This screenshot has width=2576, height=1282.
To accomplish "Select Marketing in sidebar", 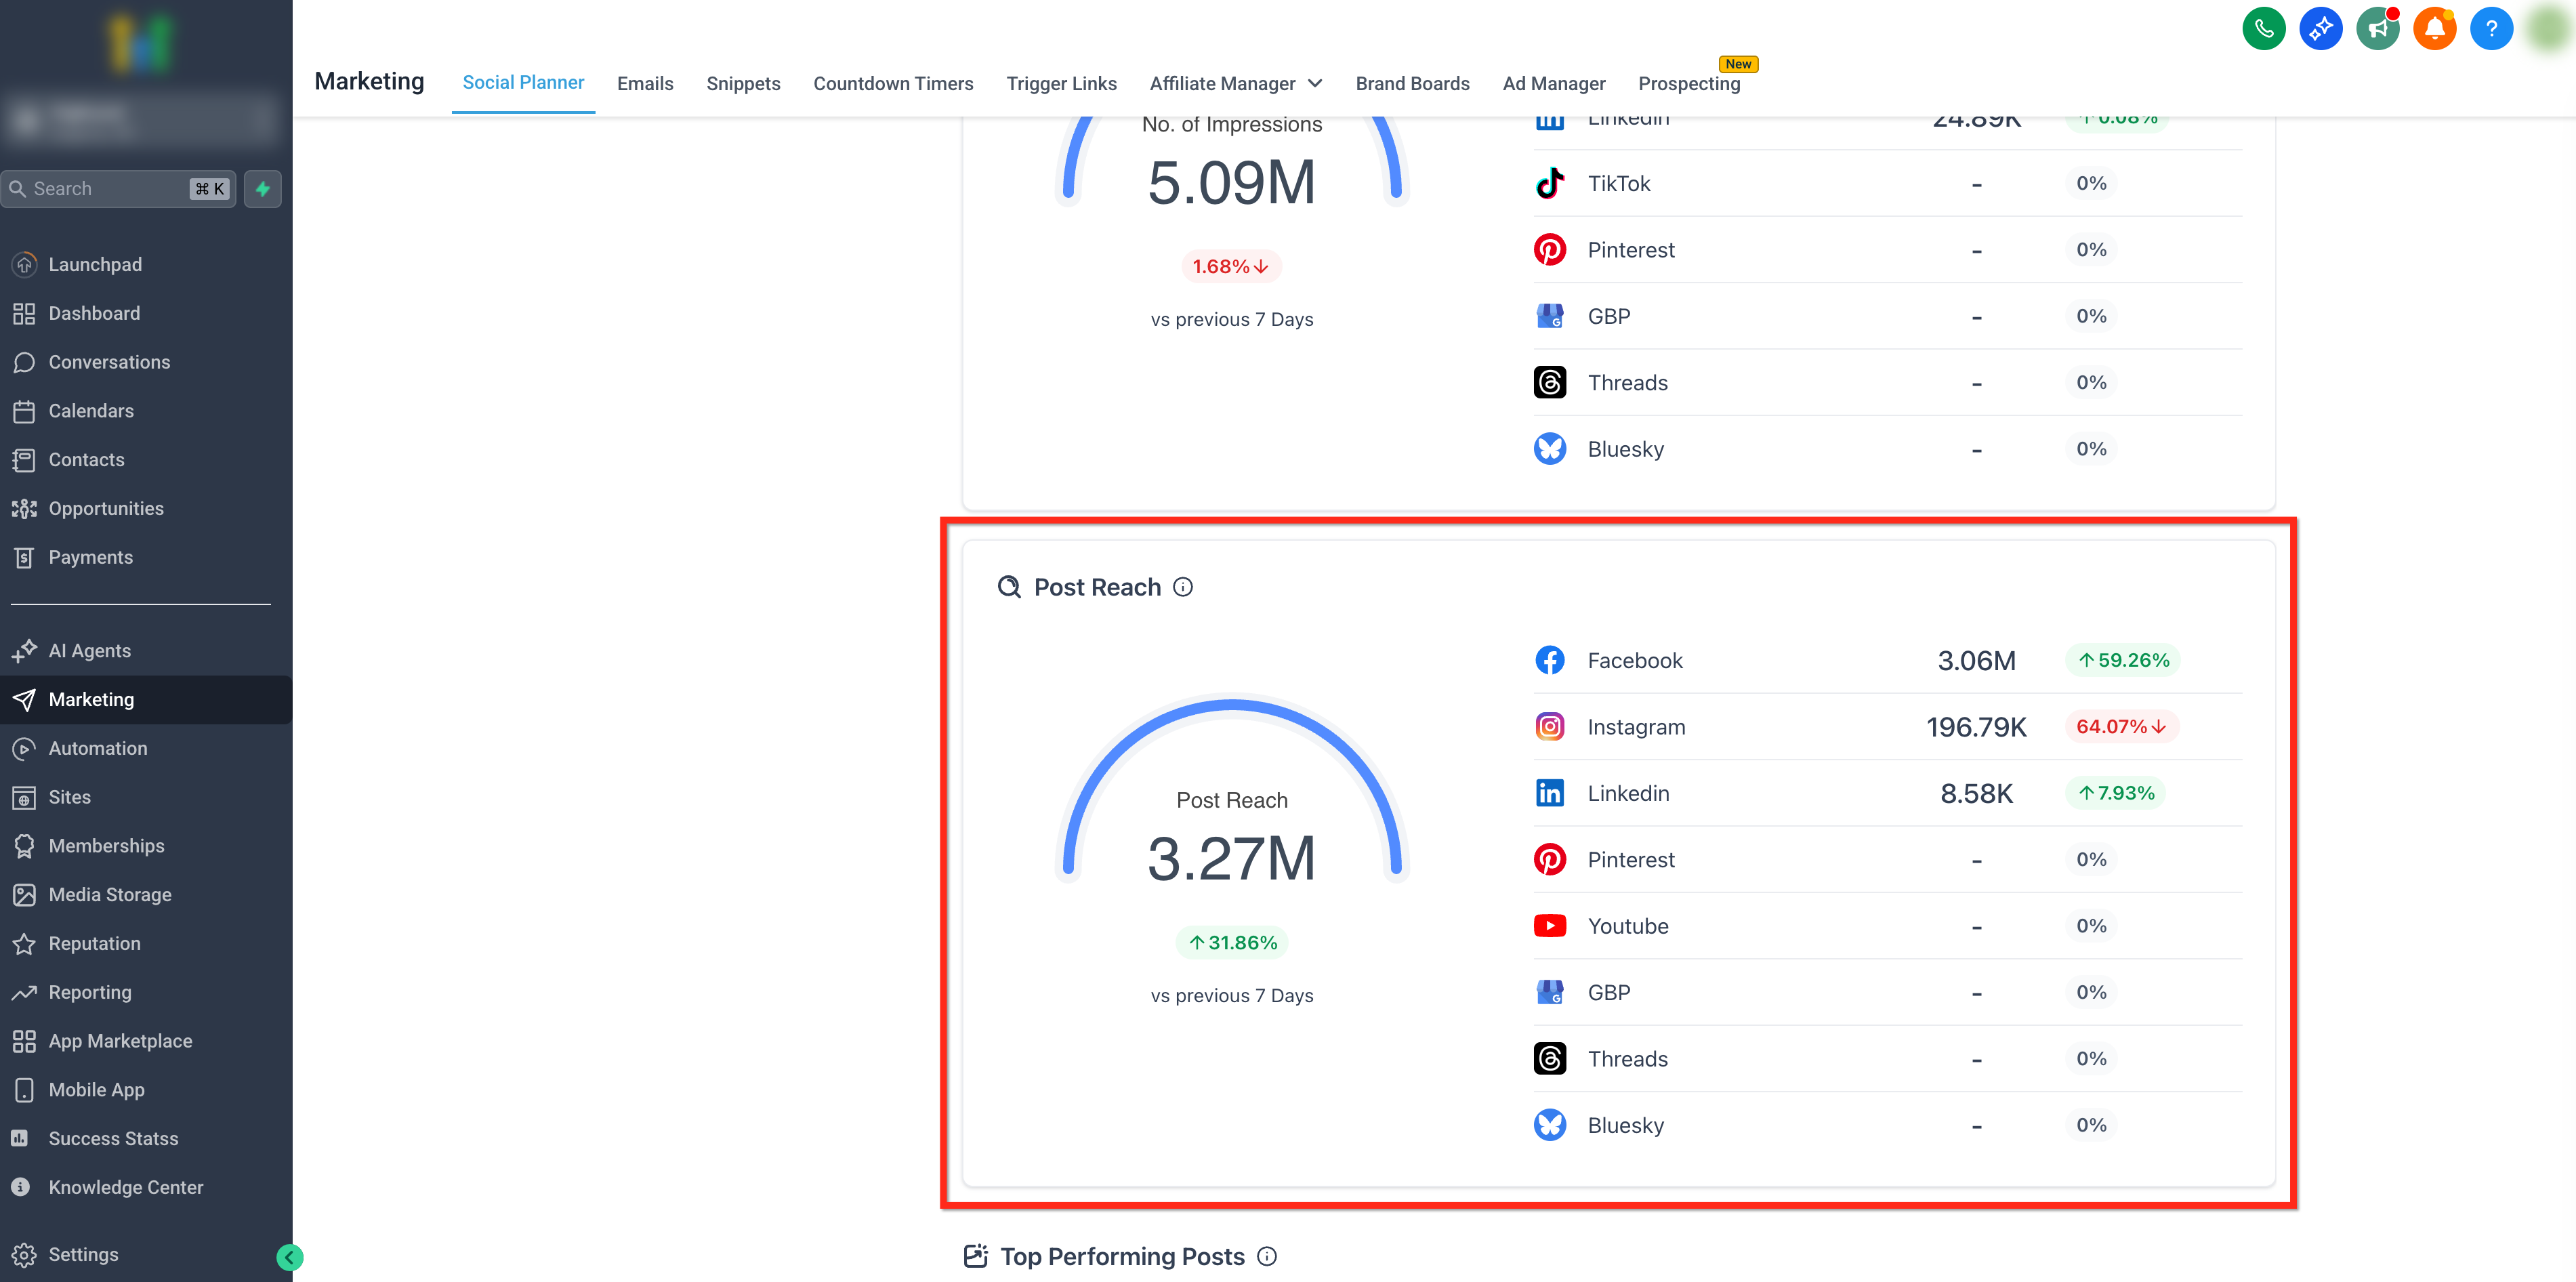I will pos(146,700).
